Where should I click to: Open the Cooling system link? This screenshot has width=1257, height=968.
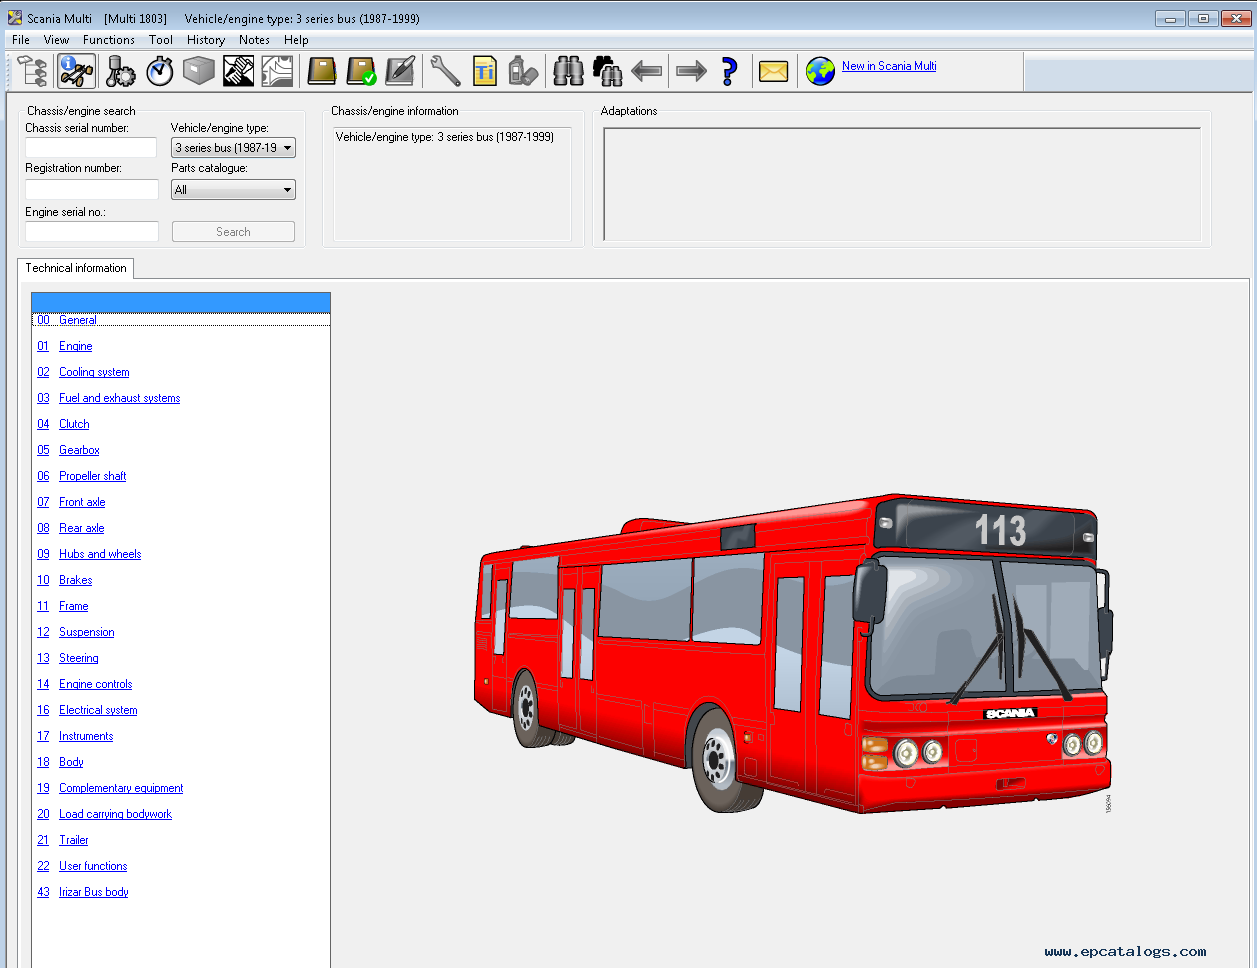coord(94,372)
